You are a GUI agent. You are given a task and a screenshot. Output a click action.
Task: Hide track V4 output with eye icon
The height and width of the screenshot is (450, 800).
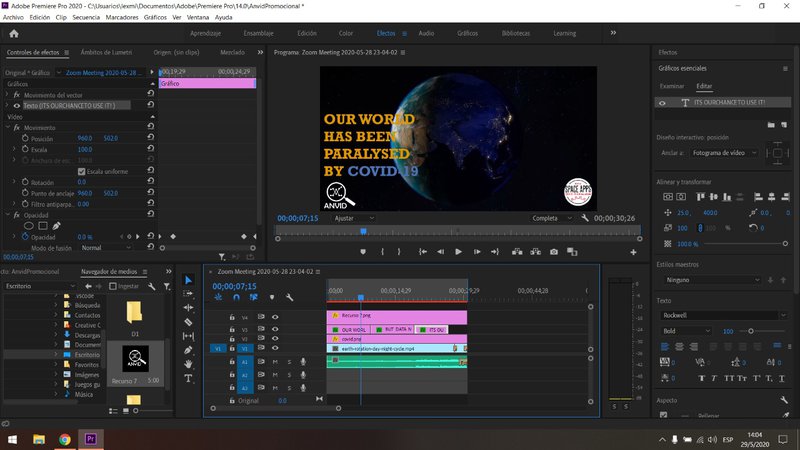275,317
